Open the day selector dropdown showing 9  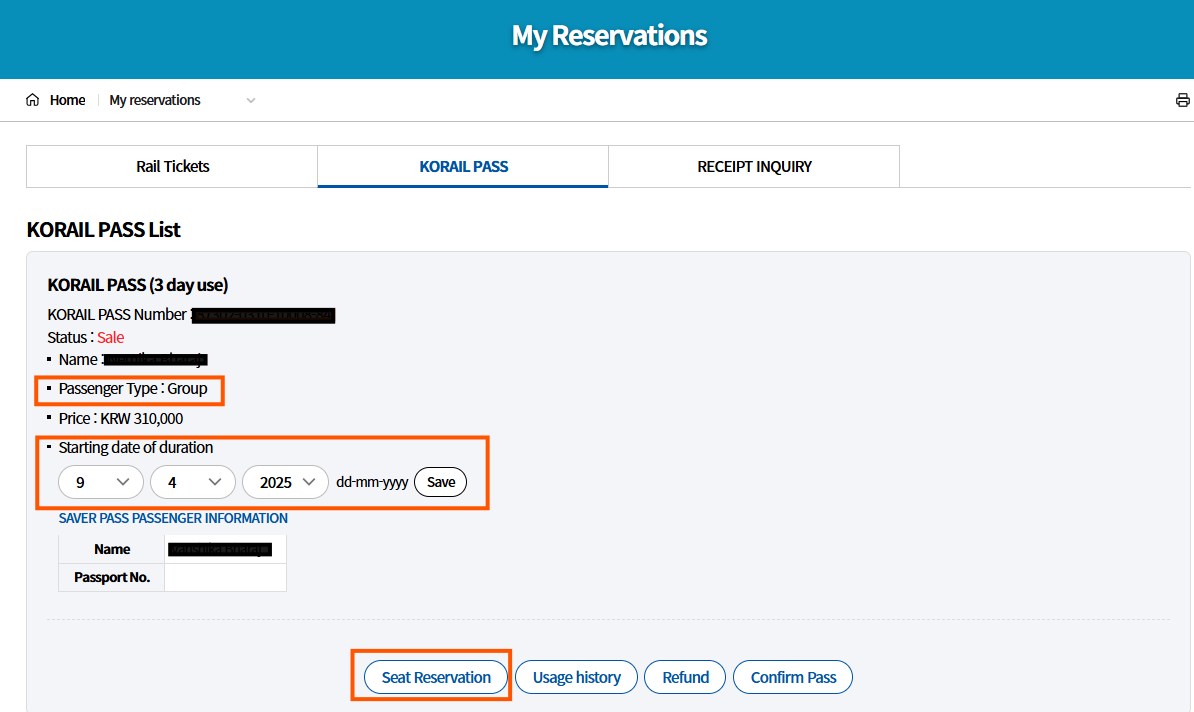(100, 481)
